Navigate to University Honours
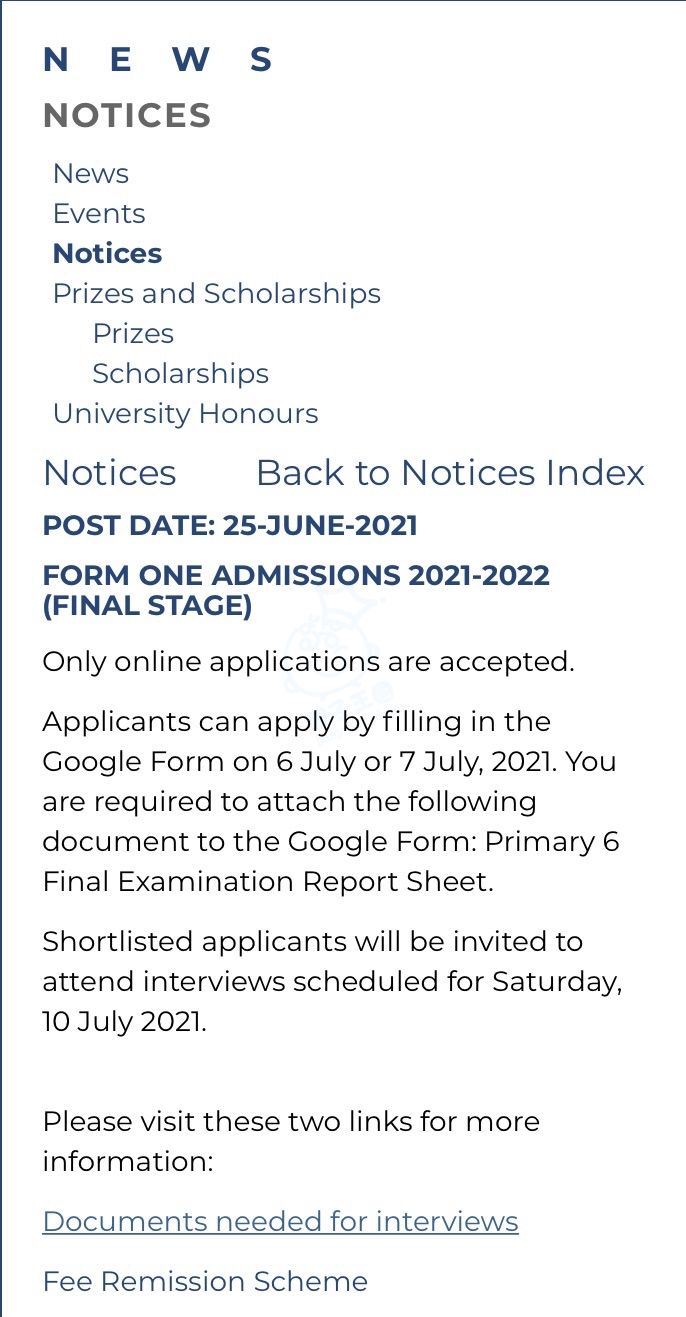The width and height of the screenshot is (686, 1317). click(x=185, y=414)
